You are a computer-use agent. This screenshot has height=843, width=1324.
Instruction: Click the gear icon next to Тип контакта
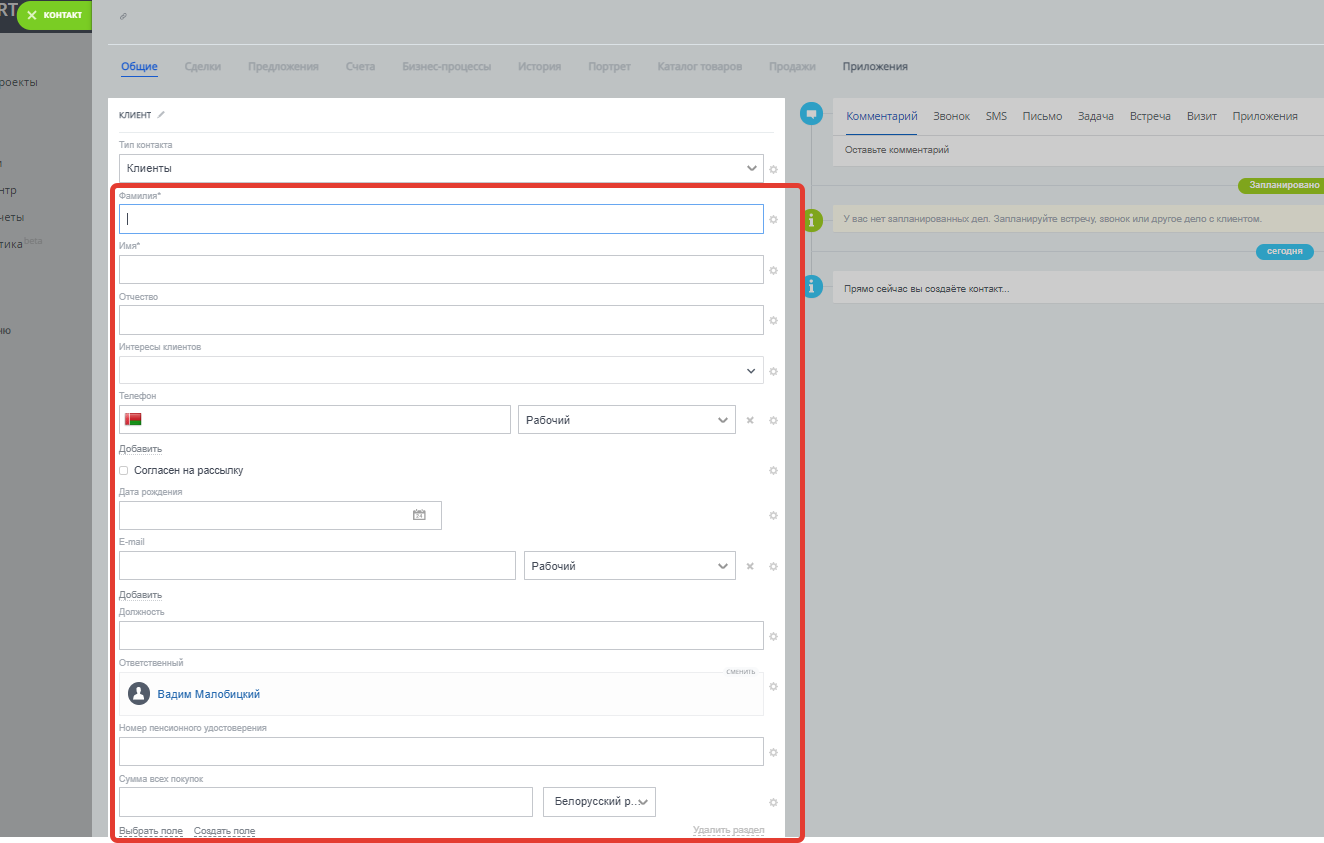pyautogui.click(x=773, y=170)
